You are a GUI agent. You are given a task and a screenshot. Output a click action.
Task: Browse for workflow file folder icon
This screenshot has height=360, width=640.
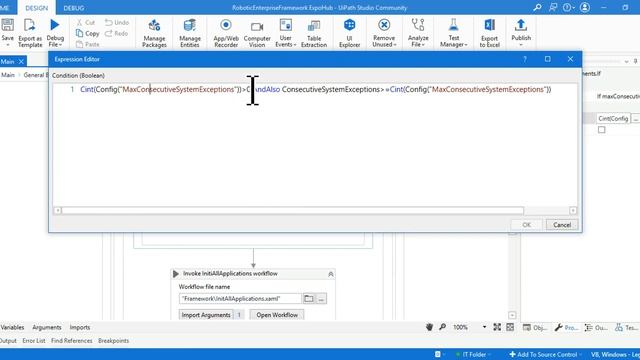pyautogui.click(x=309, y=298)
